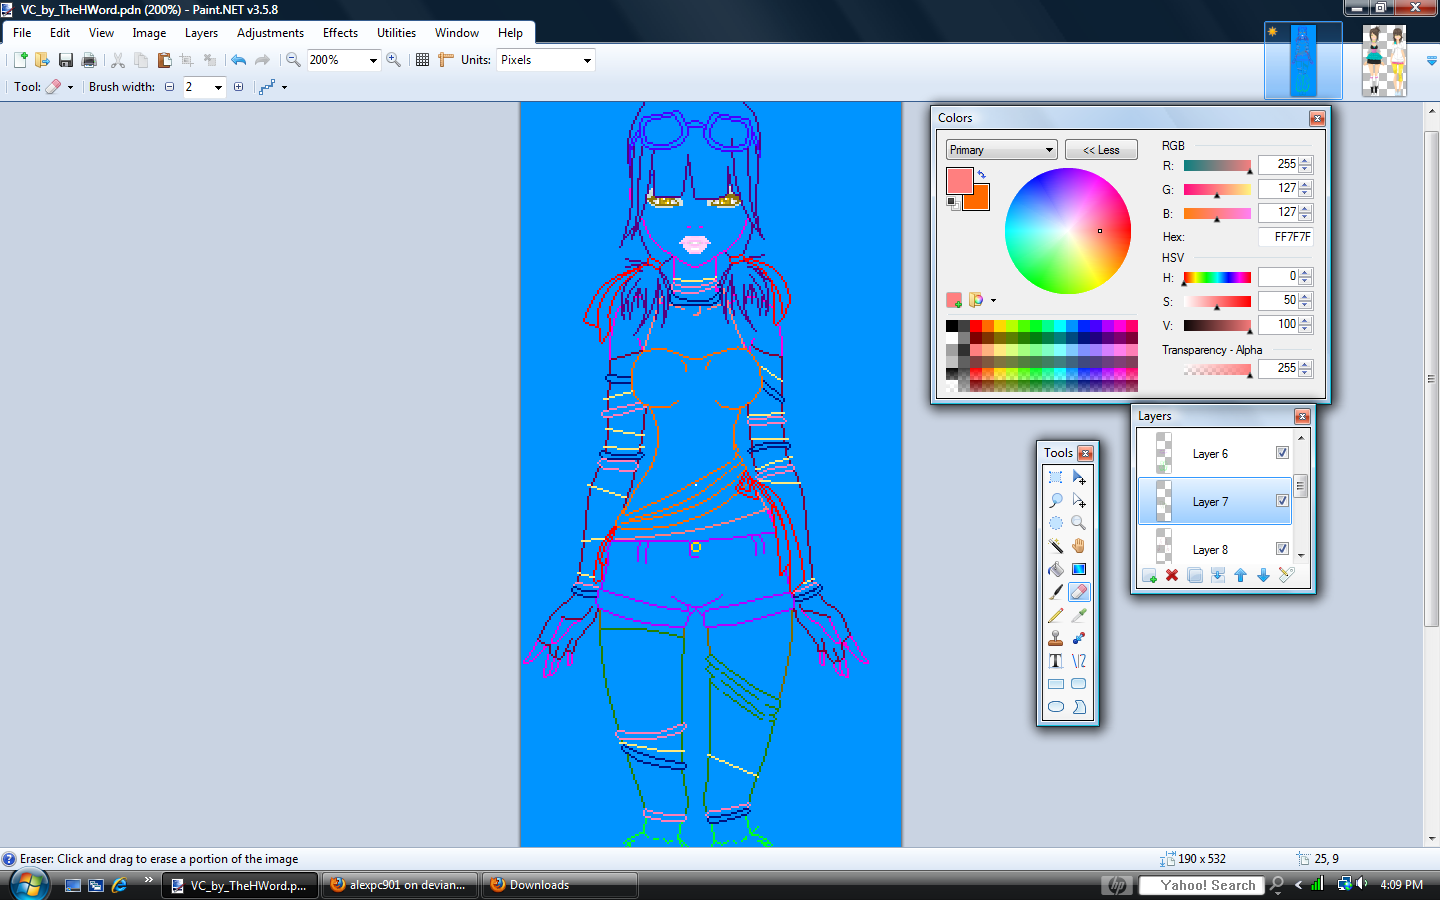1440x900 pixels.
Task: Click the Undo arrow in toolbar
Action: [x=238, y=60]
